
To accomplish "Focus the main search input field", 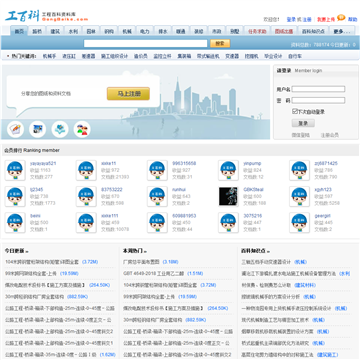I will pos(145,43).
